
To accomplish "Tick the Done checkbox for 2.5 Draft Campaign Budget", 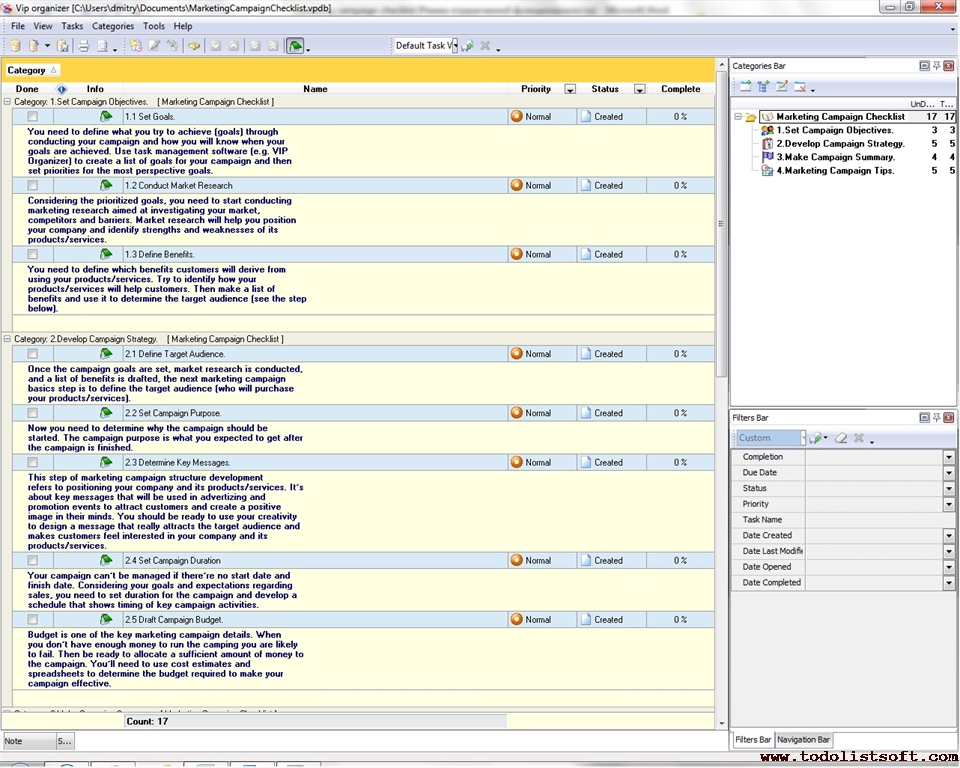I will point(33,620).
